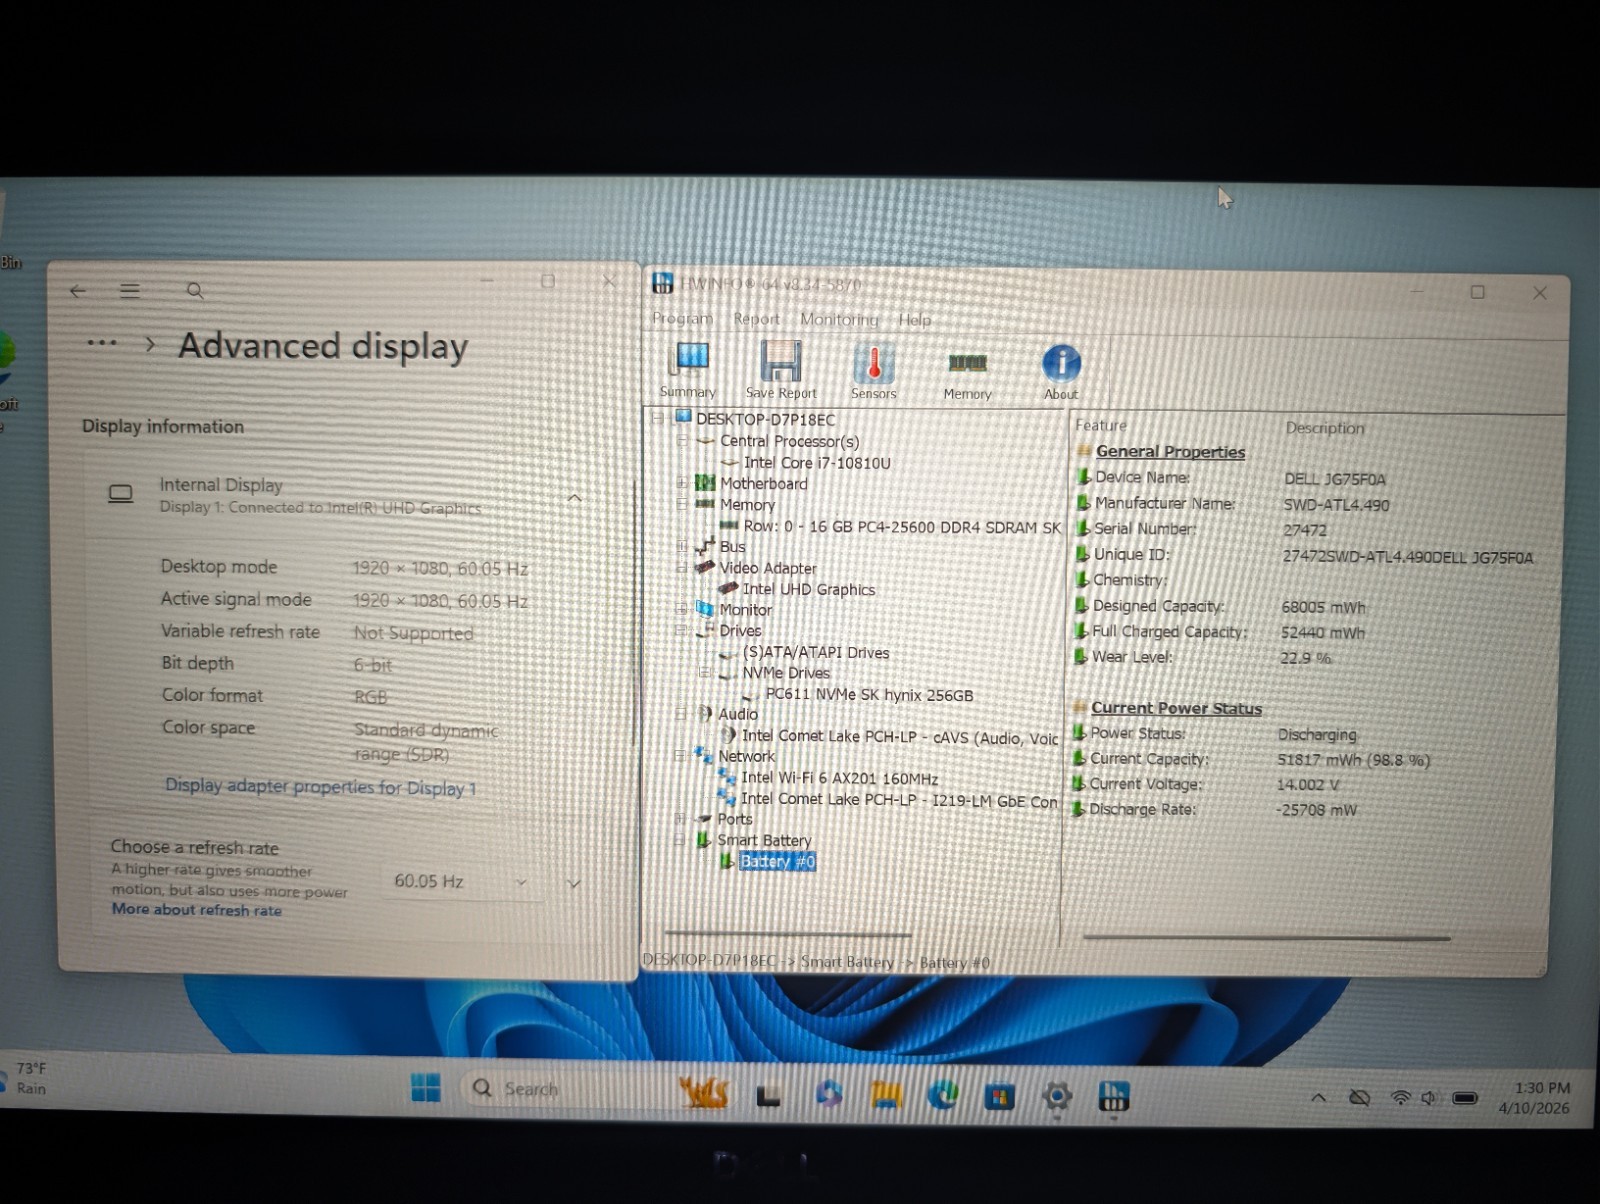
Task: Click the Designed Capacity 68005 mWh value
Action: pos(1323,607)
